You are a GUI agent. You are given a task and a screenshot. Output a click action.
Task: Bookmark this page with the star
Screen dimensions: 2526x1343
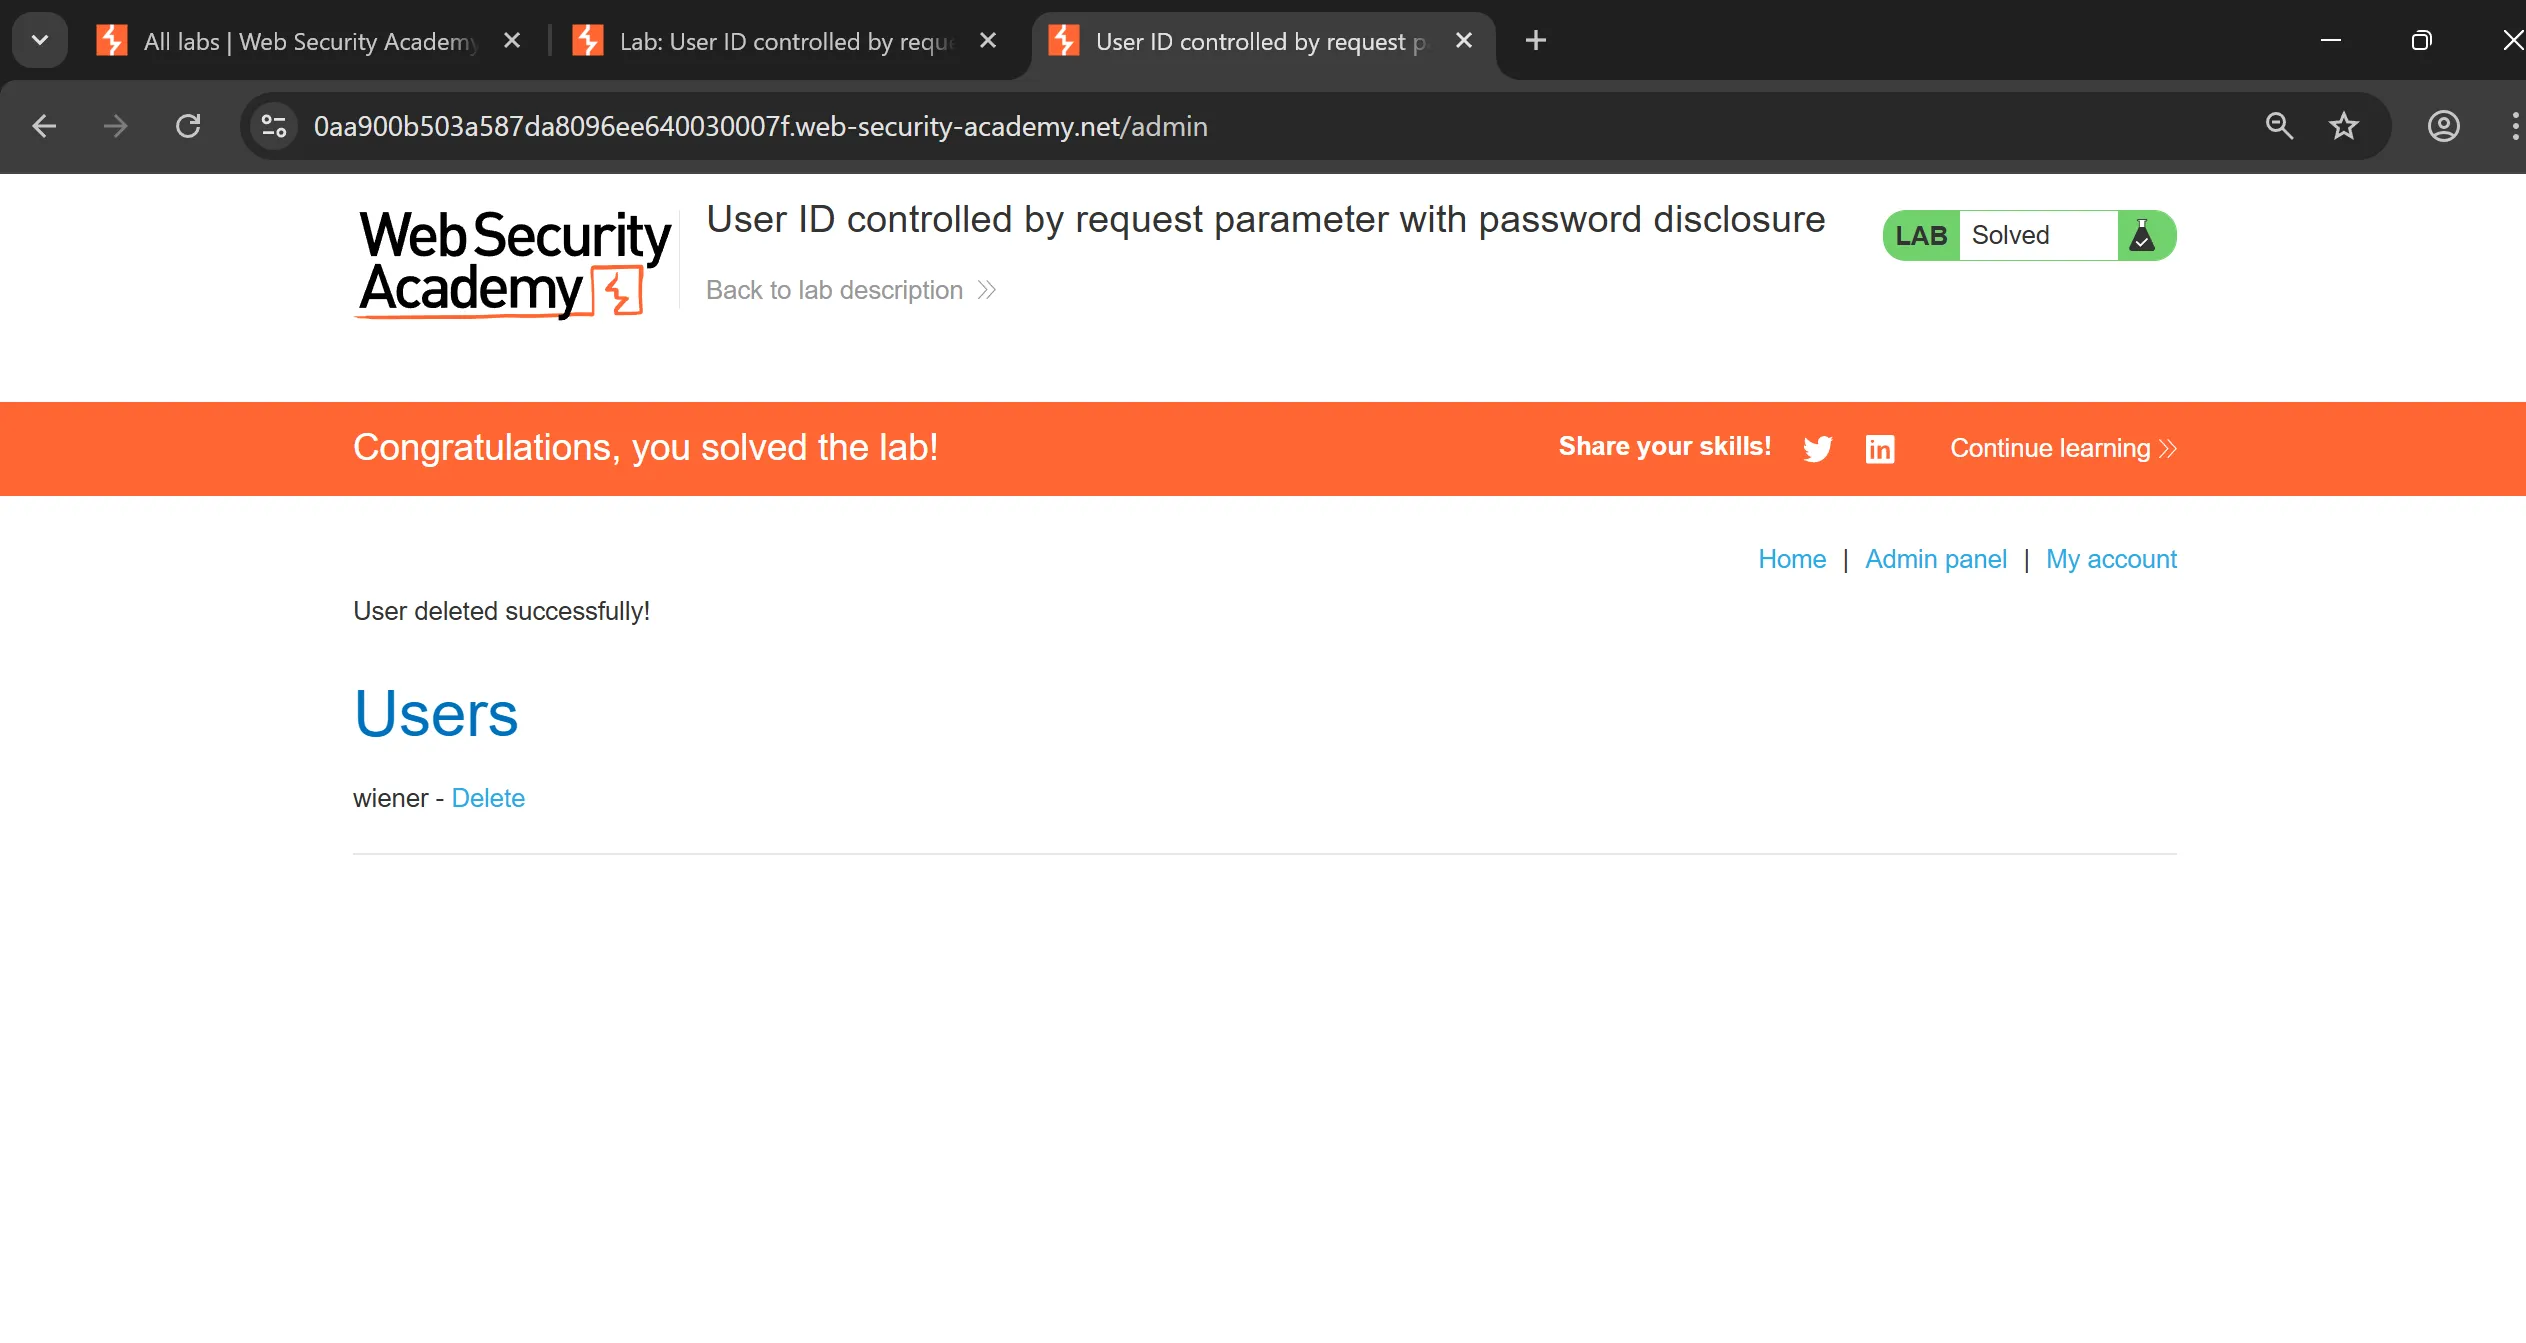(2343, 126)
